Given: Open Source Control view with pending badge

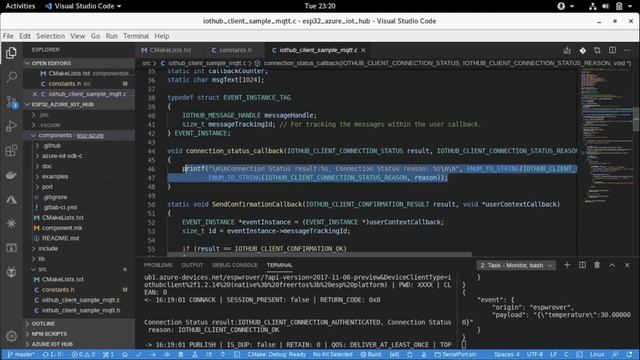Looking at the screenshot, I should tap(11, 102).
